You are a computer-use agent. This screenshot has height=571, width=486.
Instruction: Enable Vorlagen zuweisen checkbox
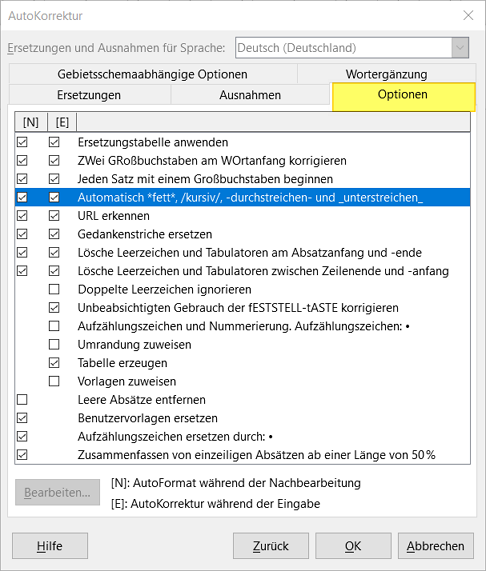click(54, 381)
